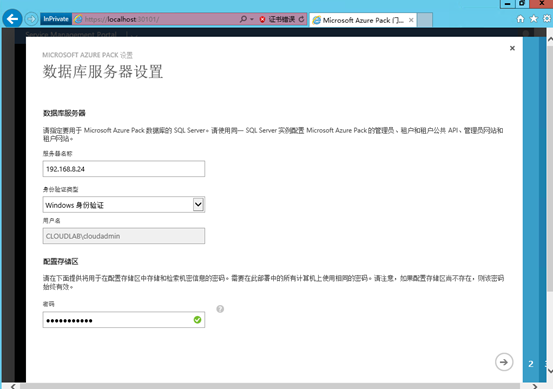Open the Windows 身份验证 authentication dropdown
This screenshot has width=553, height=389.
pos(124,205)
